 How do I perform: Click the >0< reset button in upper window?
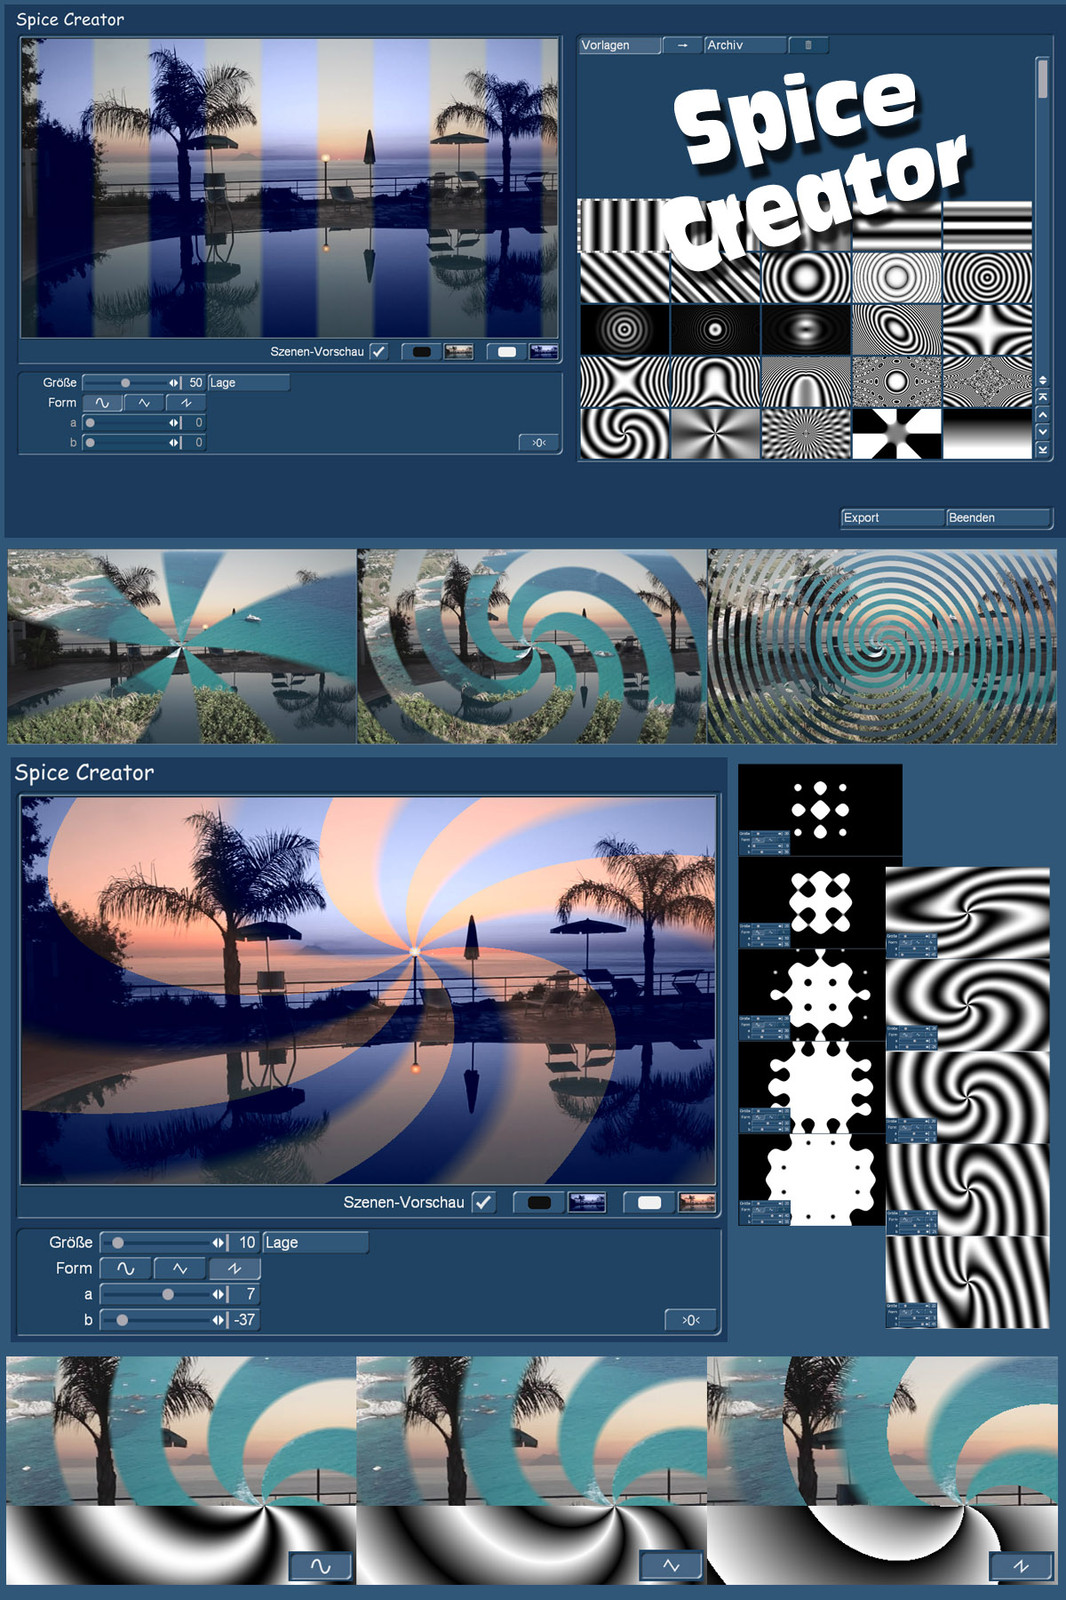click(539, 443)
